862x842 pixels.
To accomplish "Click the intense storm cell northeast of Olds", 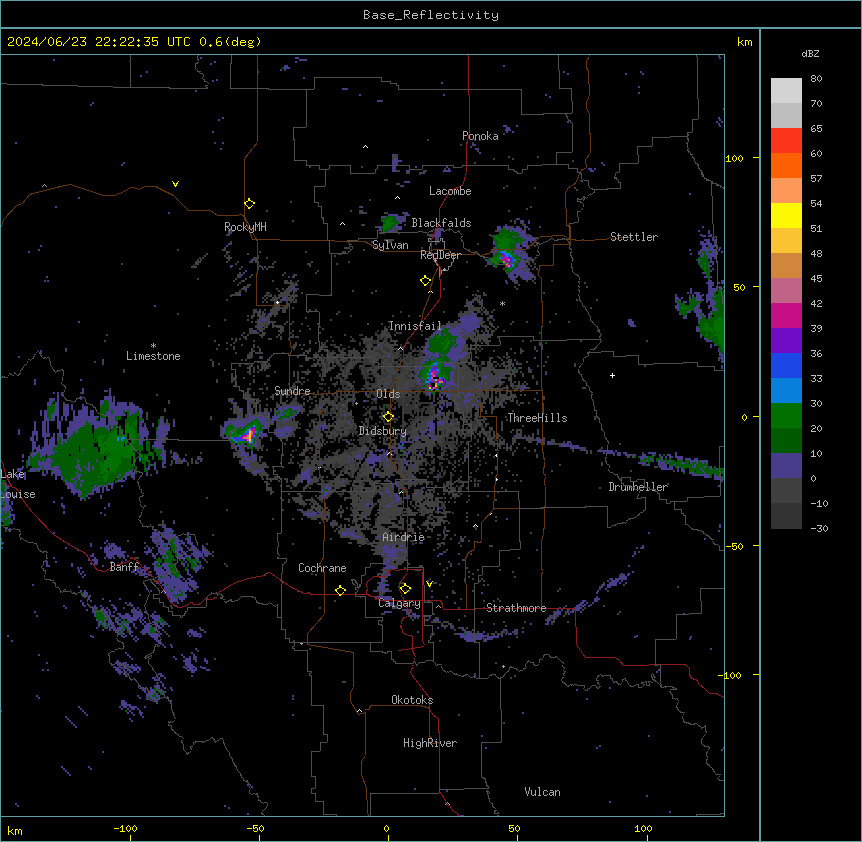I will (434, 378).
